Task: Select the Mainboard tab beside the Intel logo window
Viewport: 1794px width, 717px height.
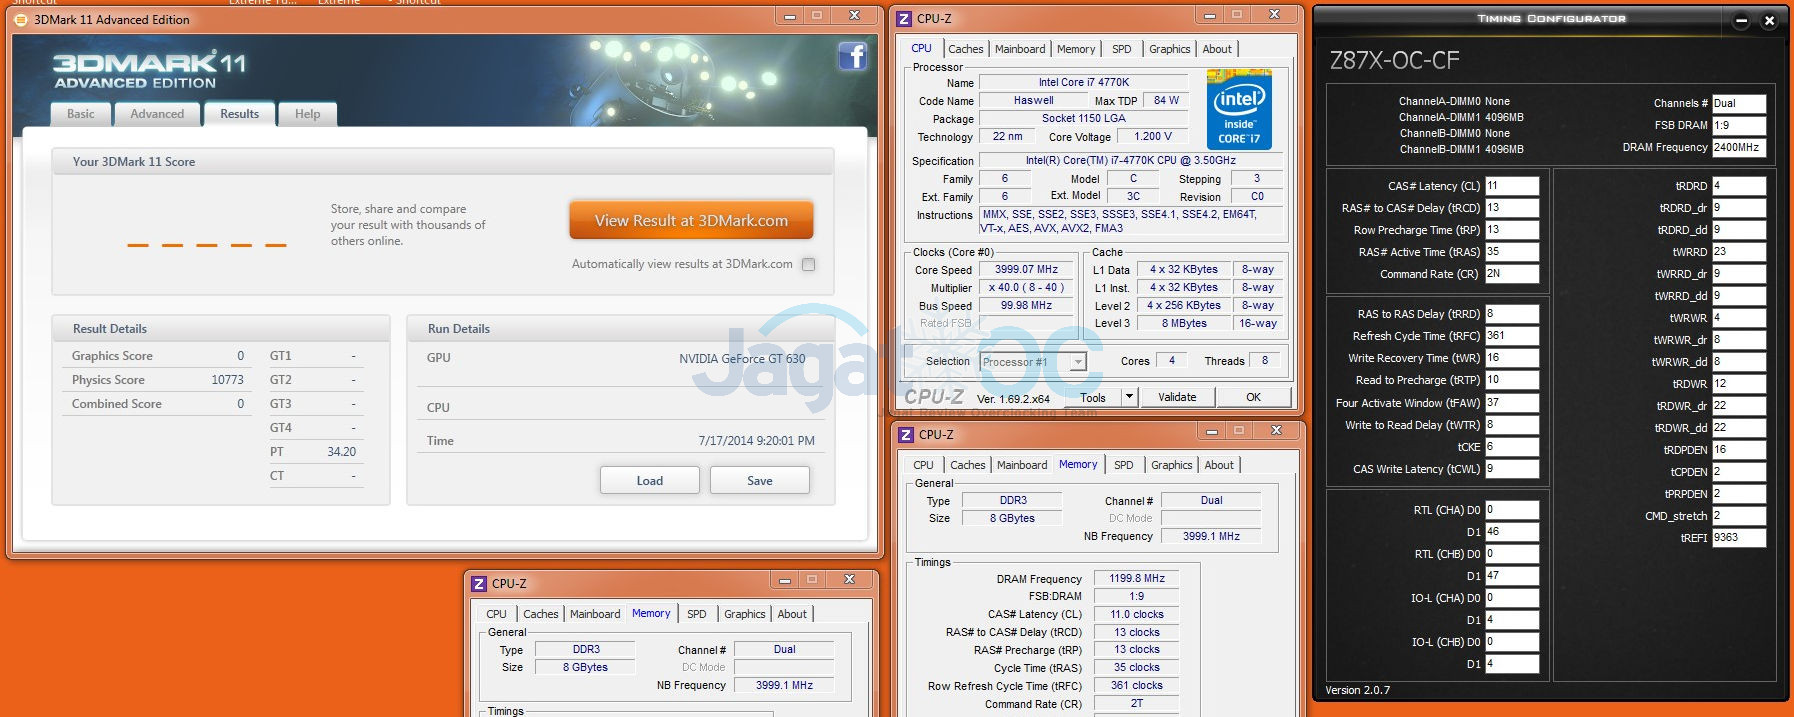Action: (x=1019, y=49)
